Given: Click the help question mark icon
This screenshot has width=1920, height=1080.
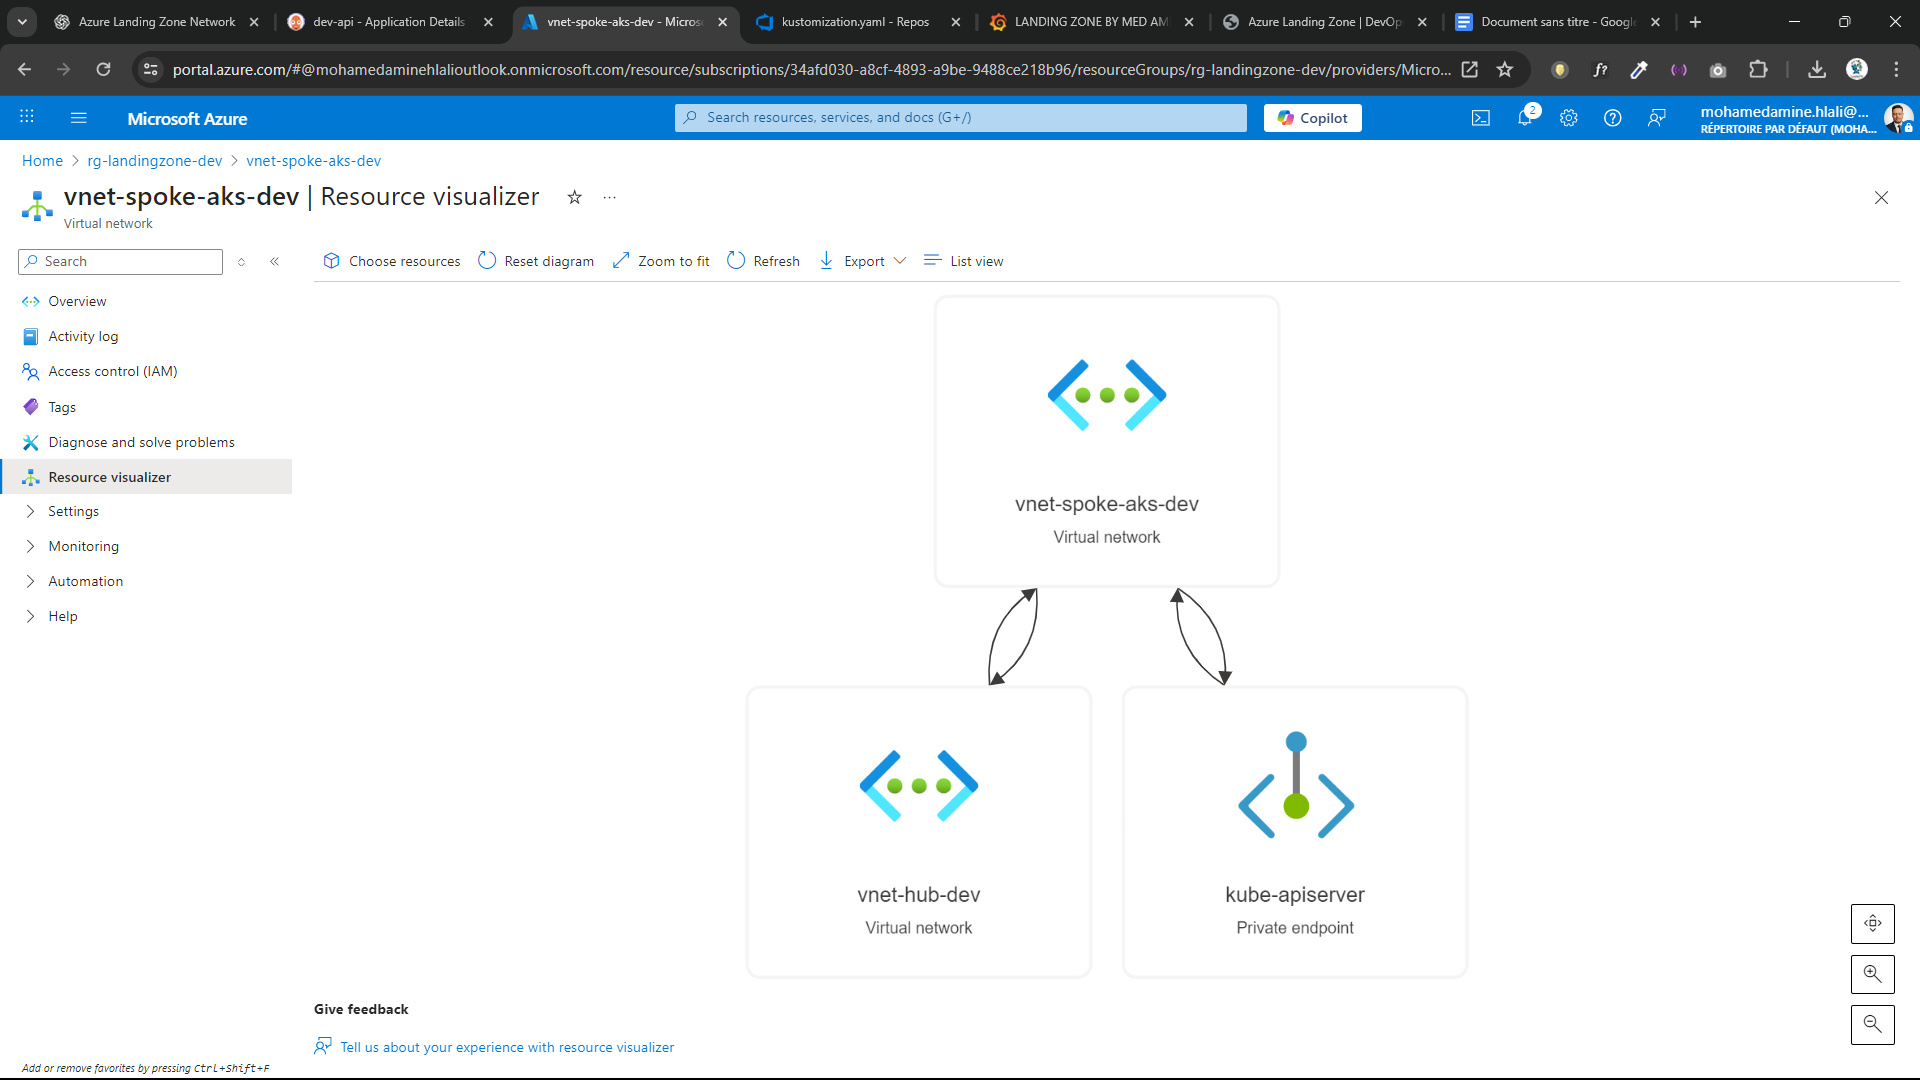Looking at the screenshot, I should (x=1612, y=118).
